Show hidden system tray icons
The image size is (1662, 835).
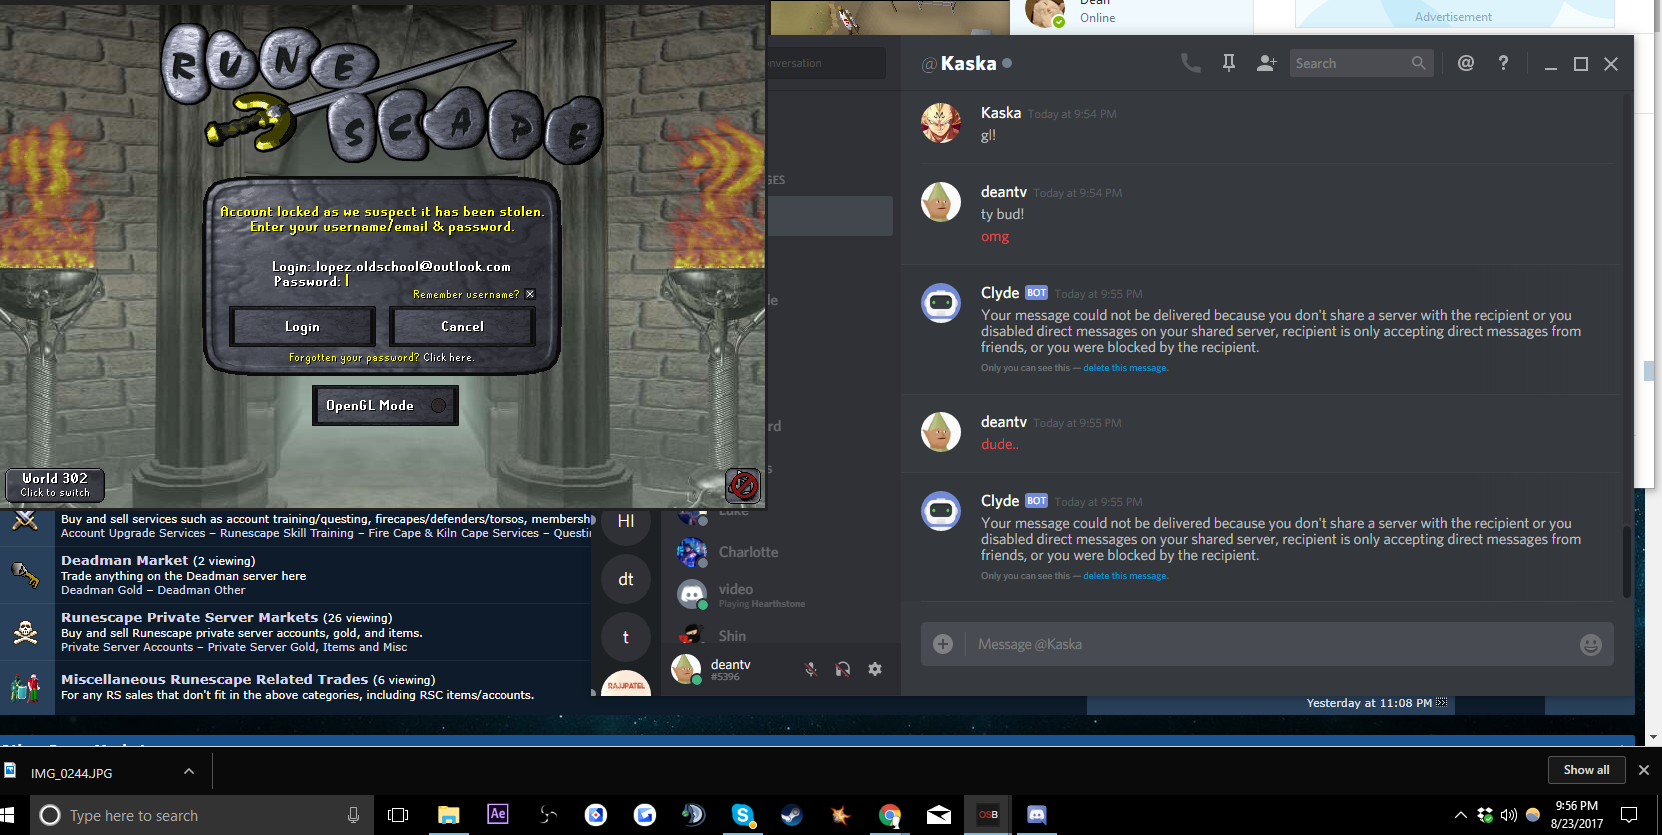tap(1461, 815)
